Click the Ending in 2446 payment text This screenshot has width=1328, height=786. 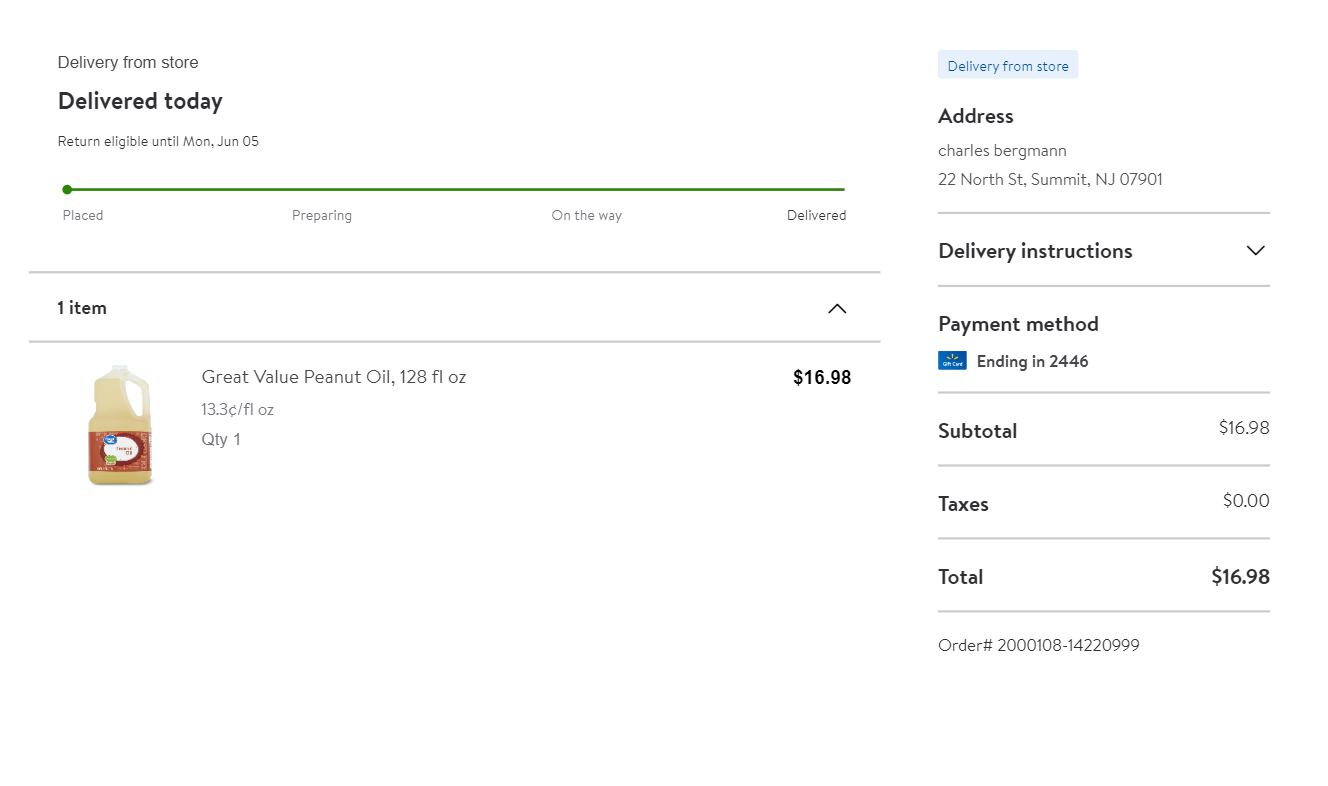click(1032, 362)
